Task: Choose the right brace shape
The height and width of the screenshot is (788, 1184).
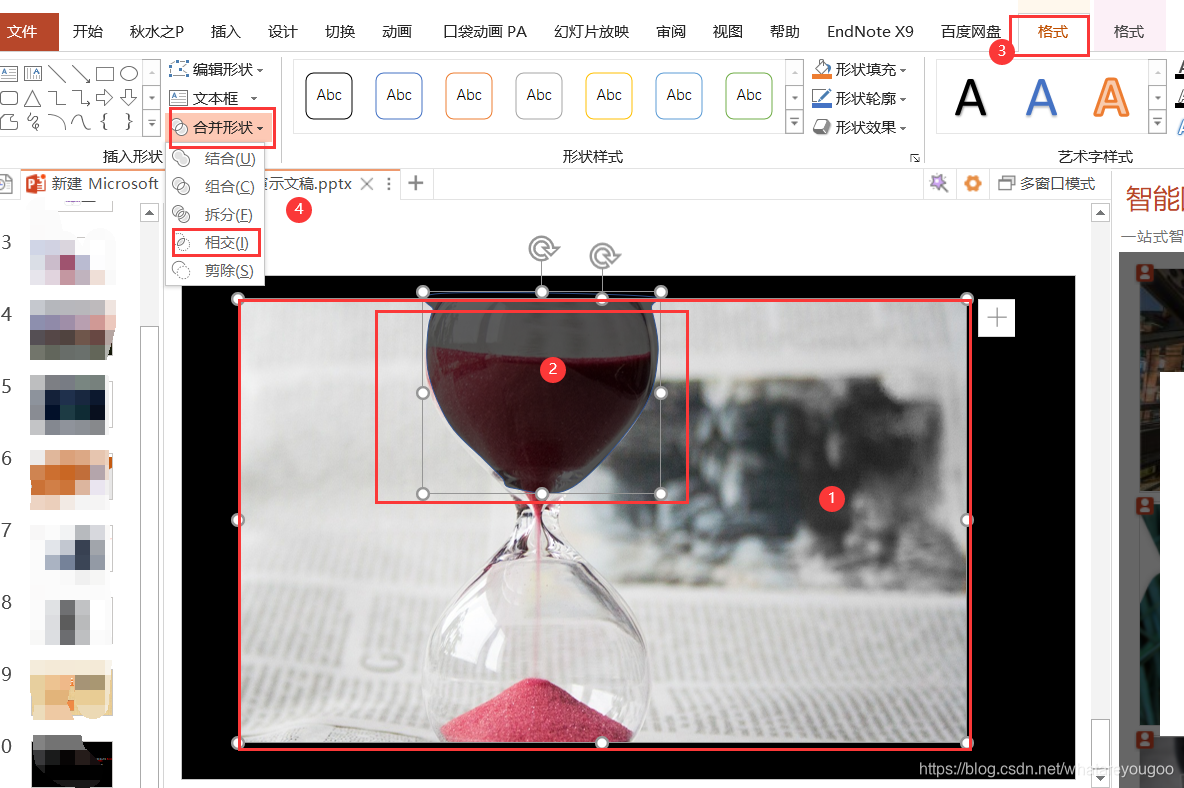Action: click(129, 121)
